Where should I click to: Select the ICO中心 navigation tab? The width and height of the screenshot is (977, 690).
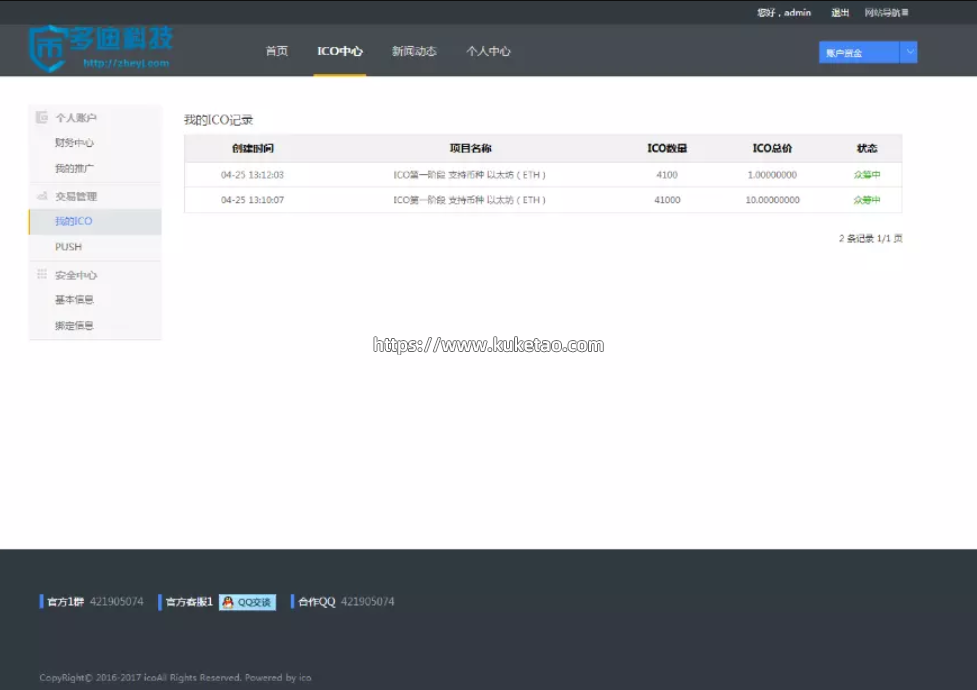point(340,51)
